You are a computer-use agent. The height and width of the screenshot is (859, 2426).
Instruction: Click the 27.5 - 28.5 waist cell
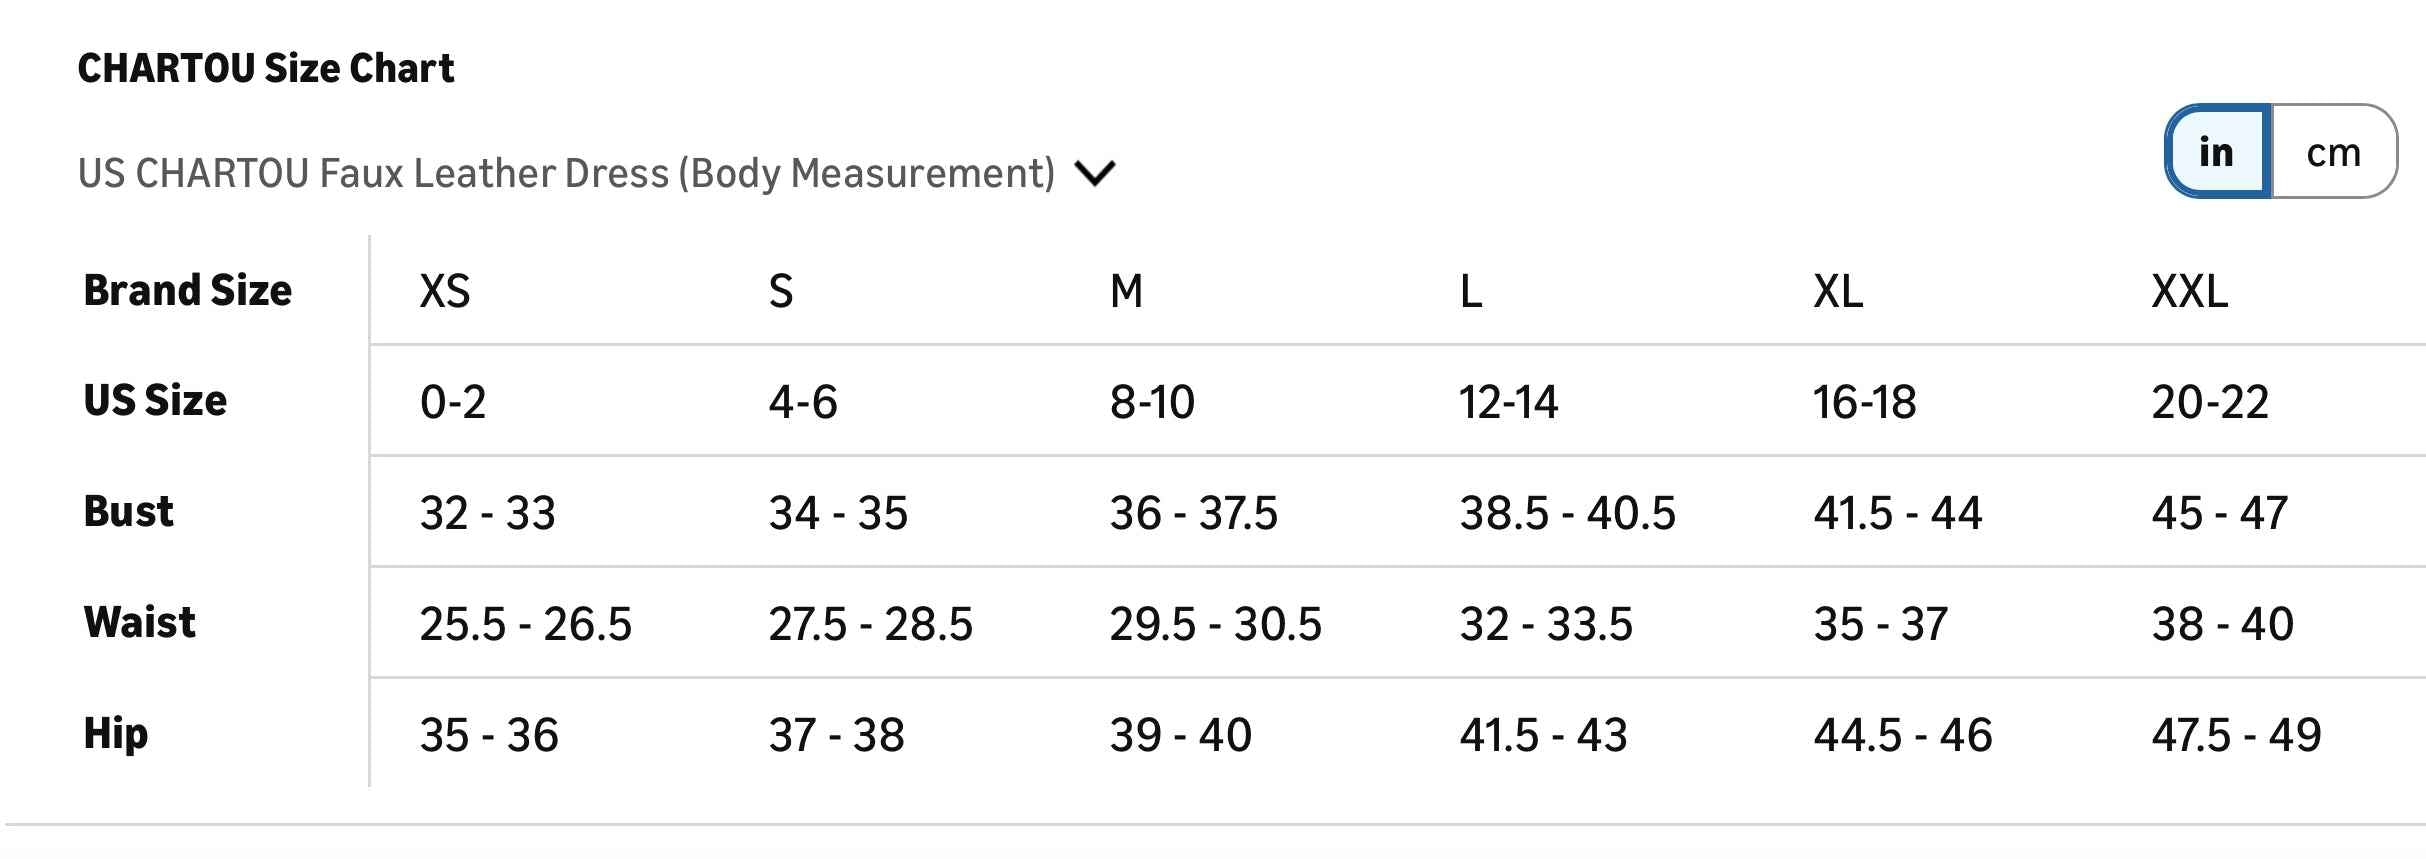point(870,624)
